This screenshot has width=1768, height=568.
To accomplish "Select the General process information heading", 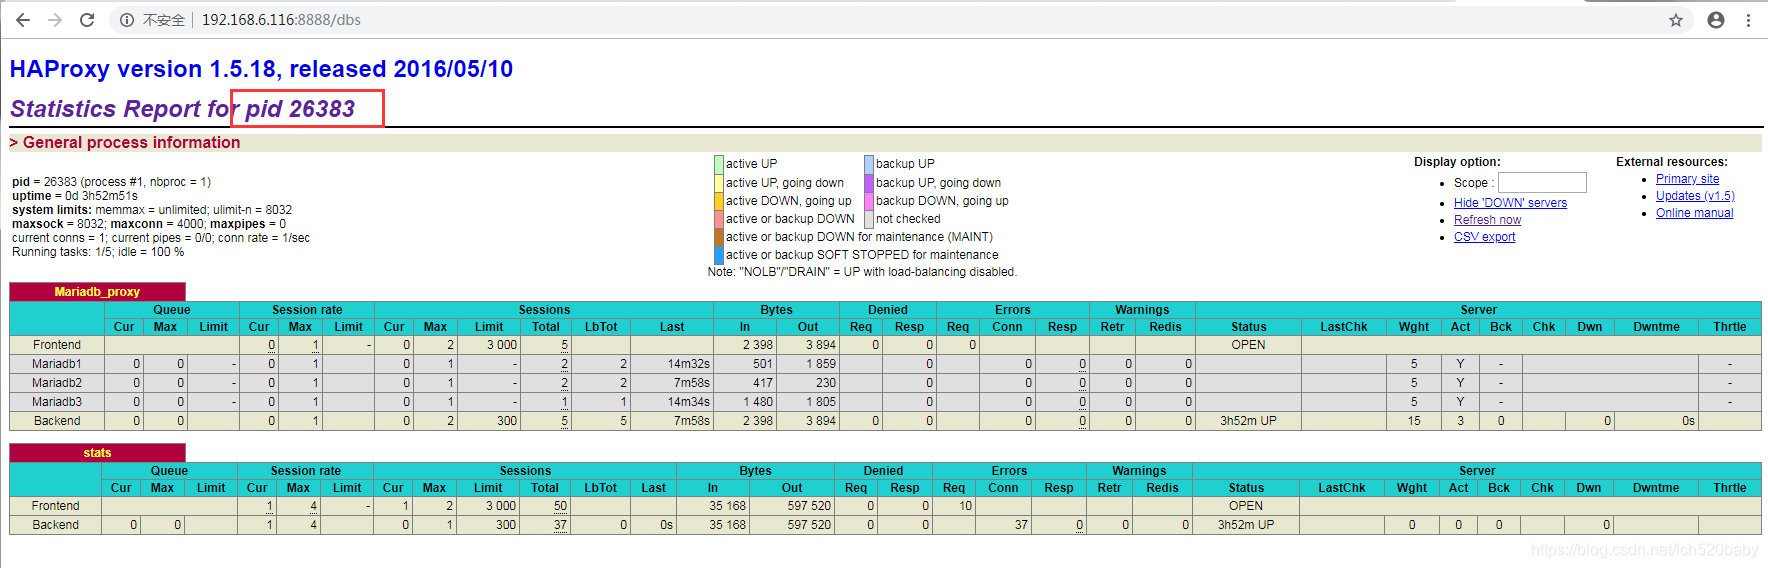I will 131,143.
